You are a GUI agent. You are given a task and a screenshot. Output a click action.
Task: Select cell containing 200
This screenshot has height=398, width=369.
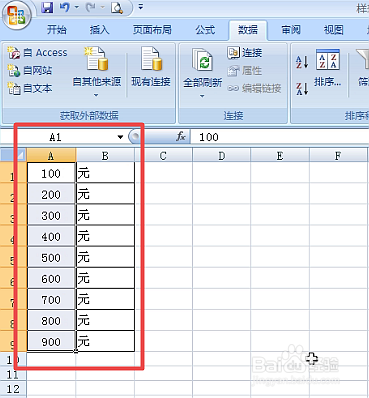pyautogui.click(x=51, y=193)
